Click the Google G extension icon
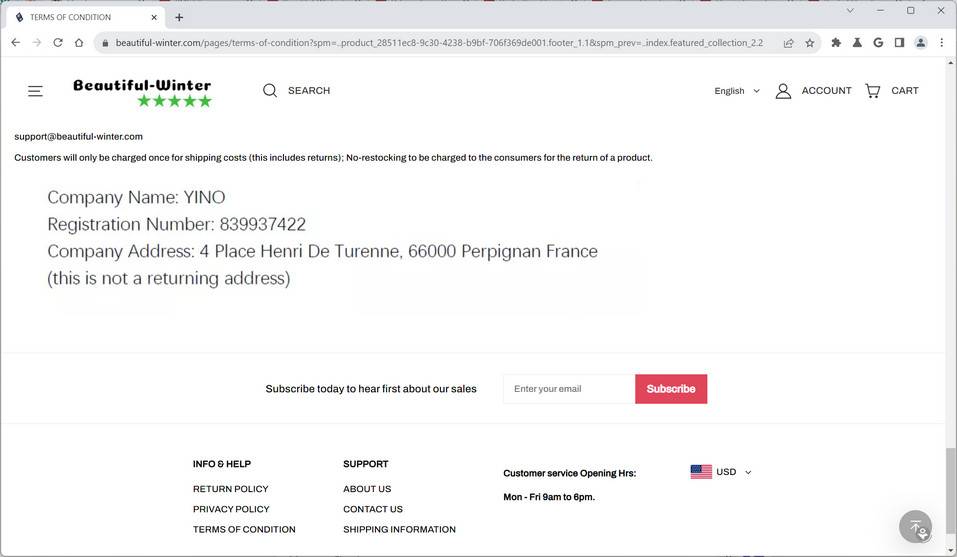The image size is (957, 557). (878, 43)
